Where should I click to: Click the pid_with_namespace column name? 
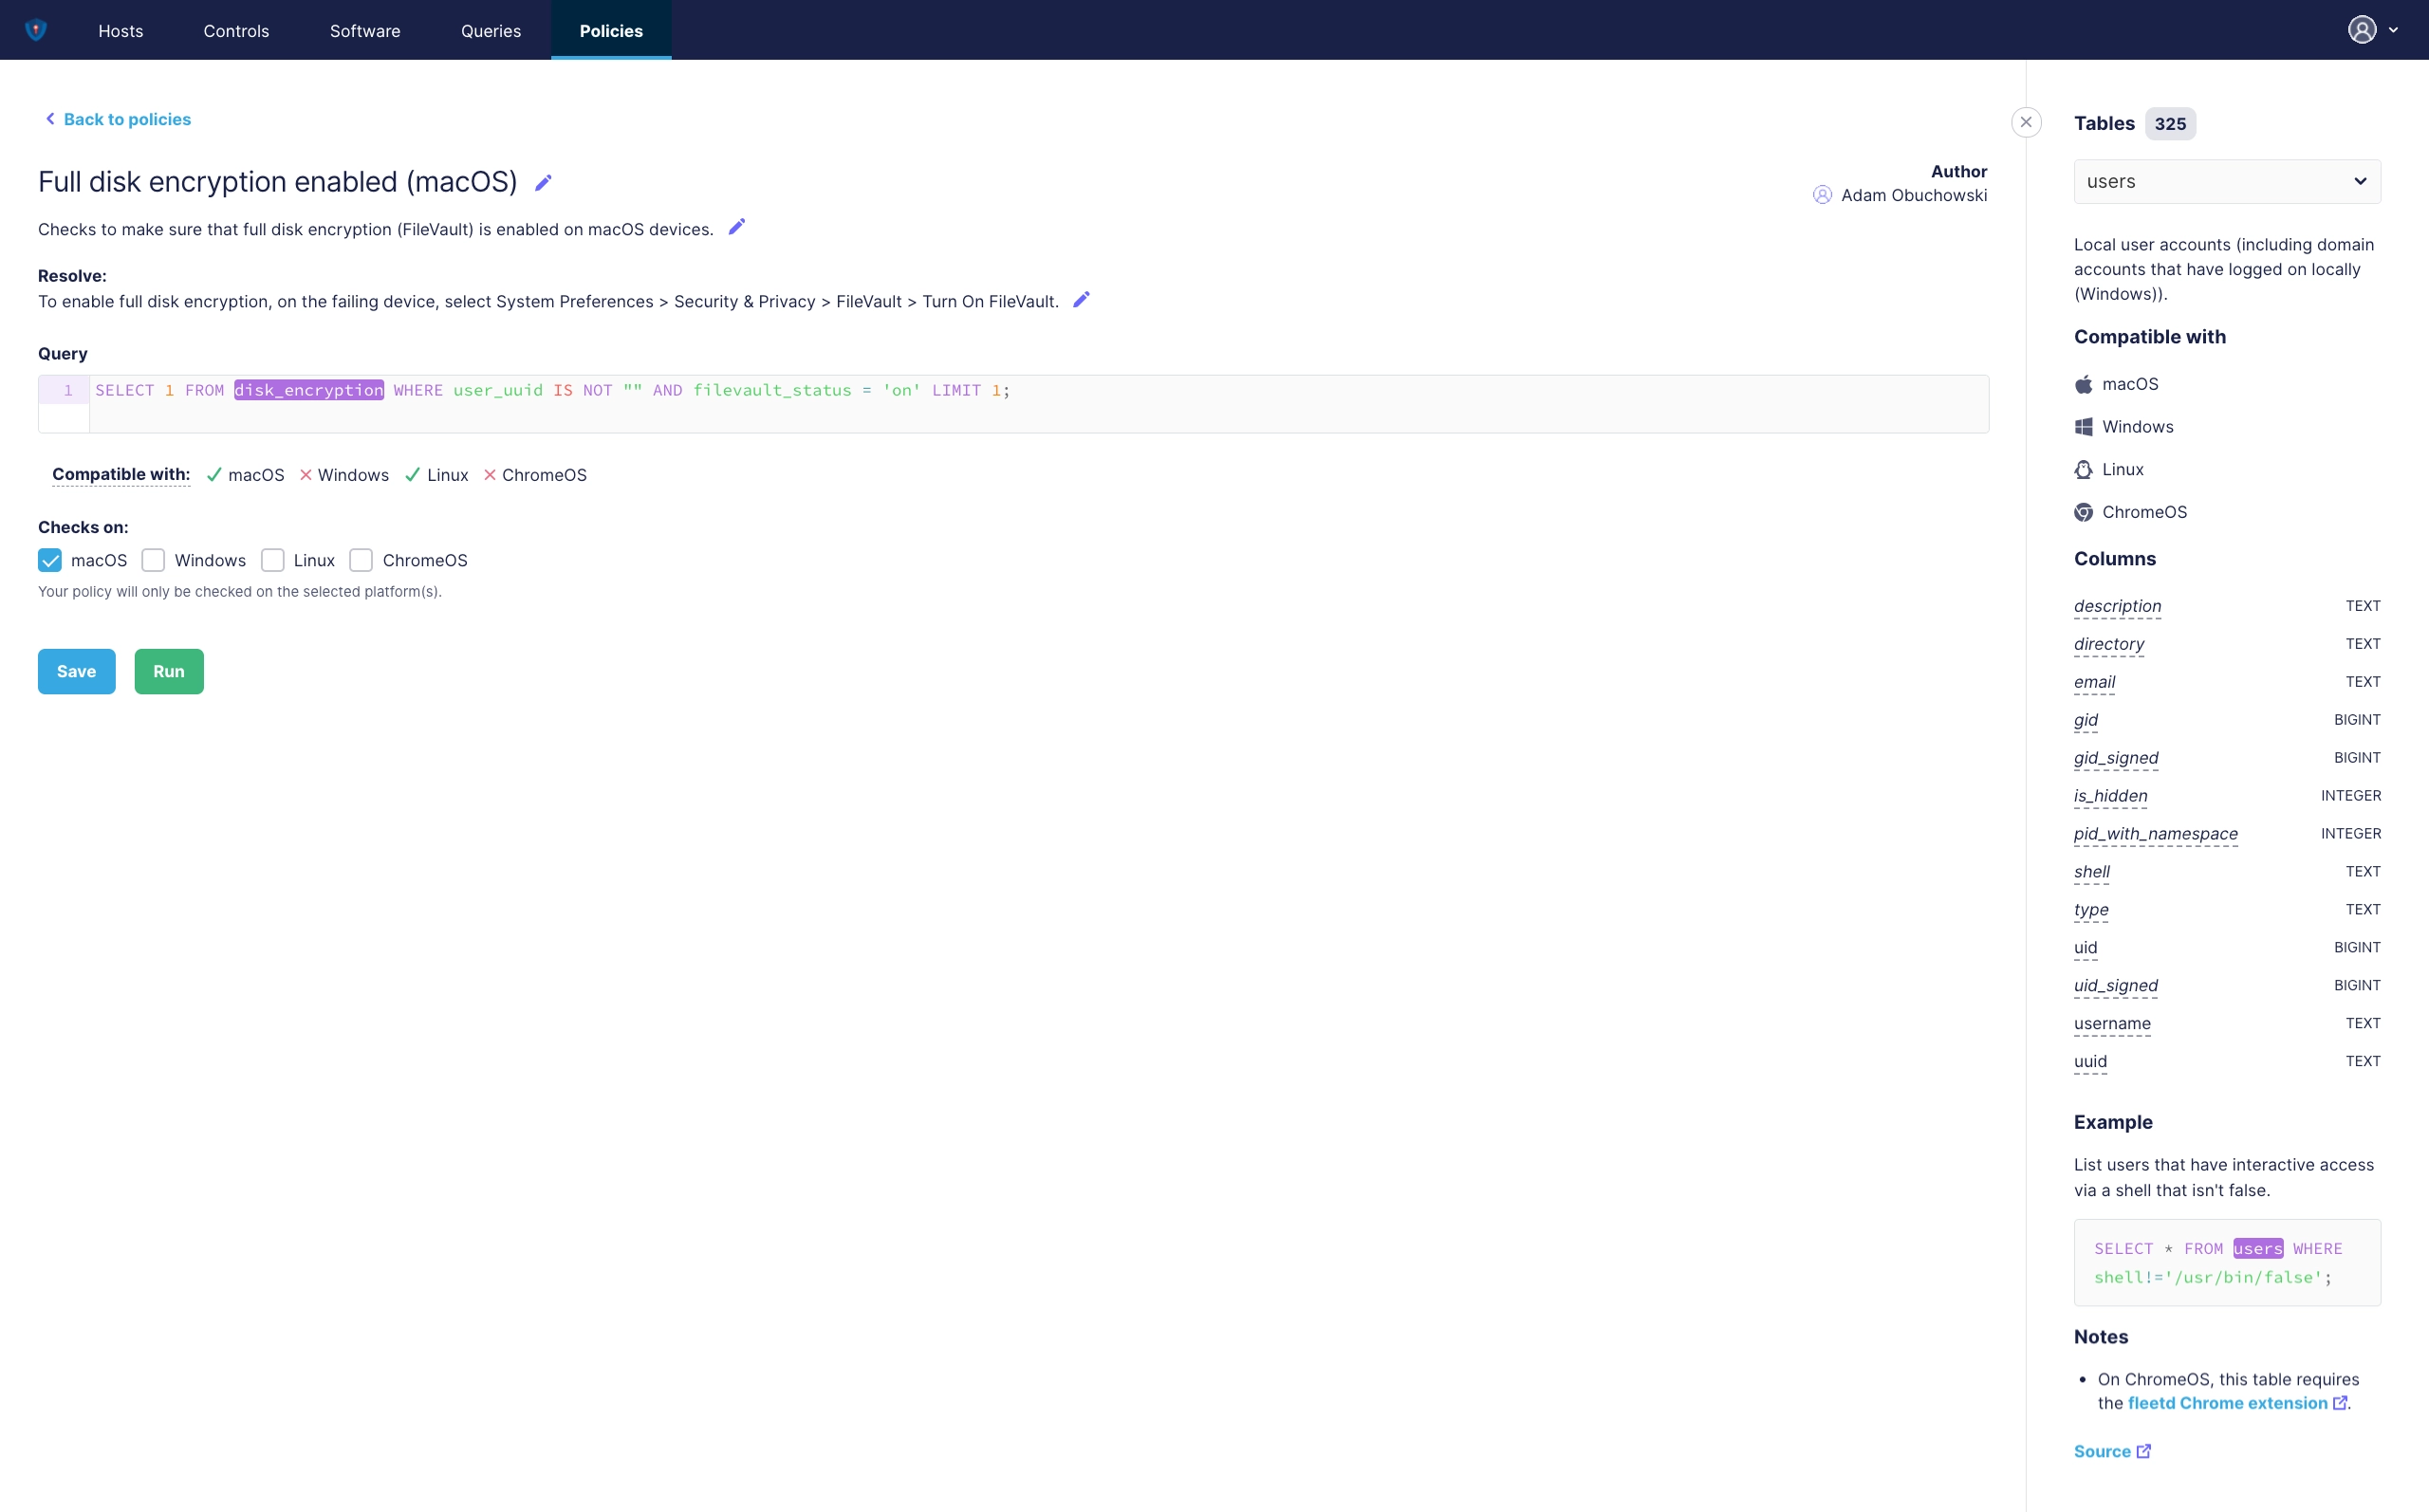pyautogui.click(x=2156, y=834)
